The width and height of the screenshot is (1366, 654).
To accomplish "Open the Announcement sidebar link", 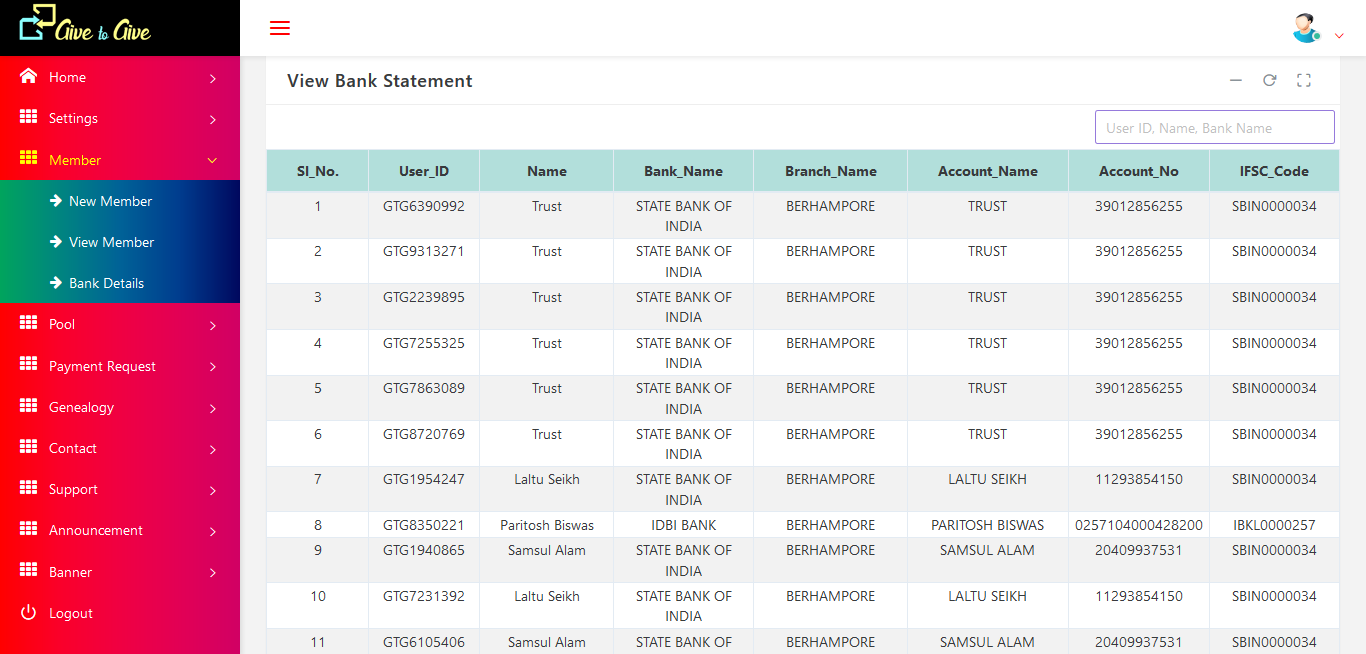I will (x=120, y=530).
